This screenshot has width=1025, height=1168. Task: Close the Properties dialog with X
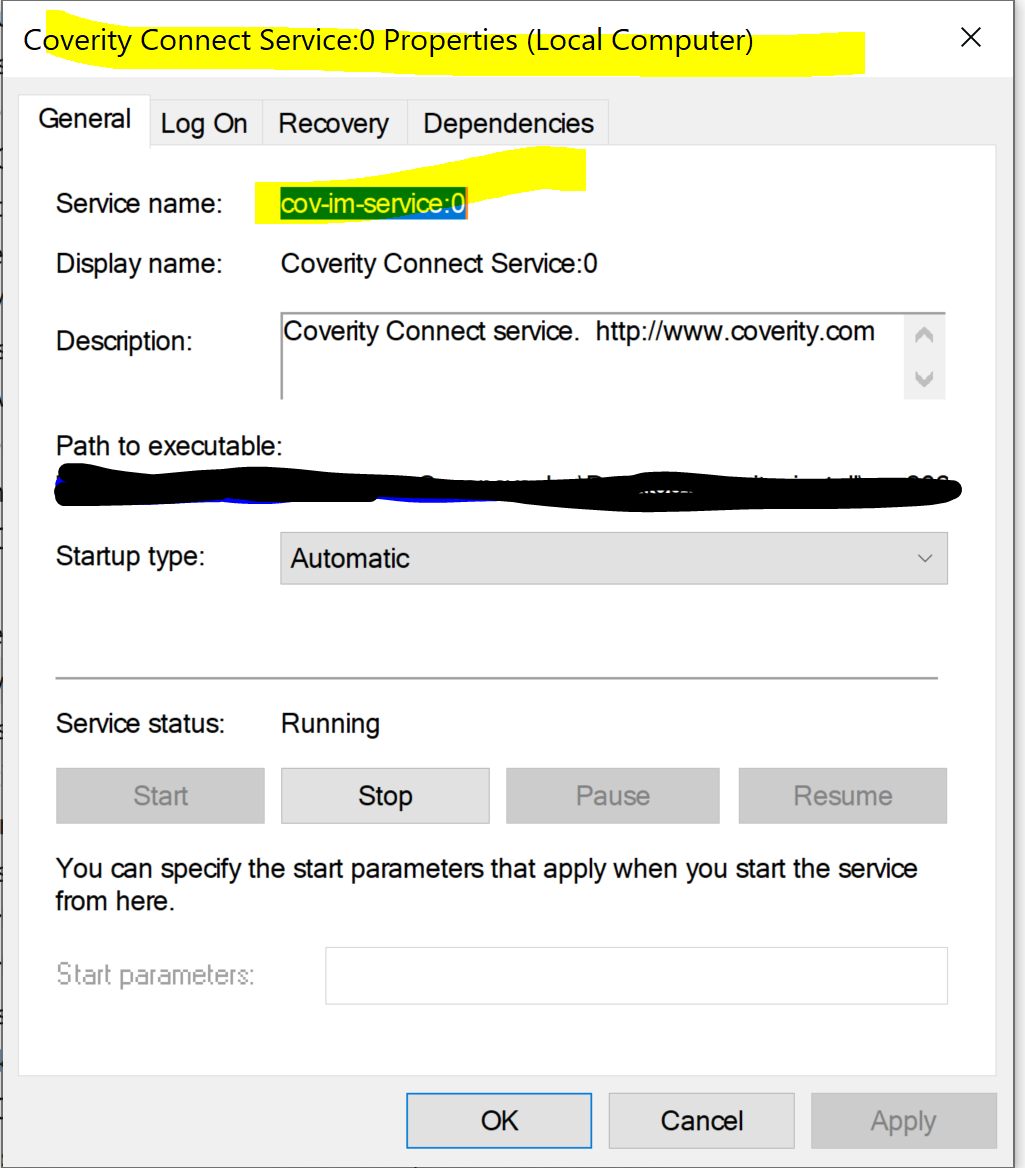pos(970,38)
